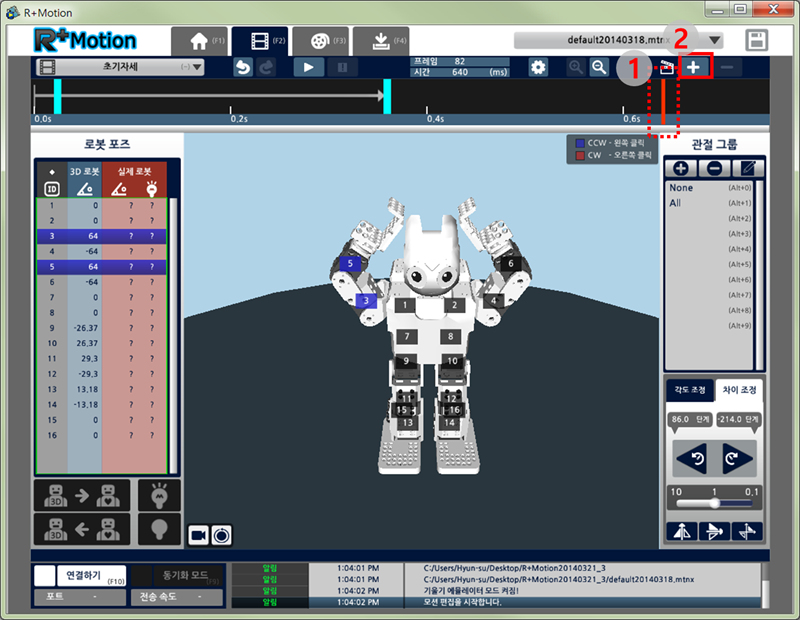Image resolution: width=800 pixels, height=620 pixels.
Task: Click the 86.0 단계 value field
Action: [x=690, y=419]
